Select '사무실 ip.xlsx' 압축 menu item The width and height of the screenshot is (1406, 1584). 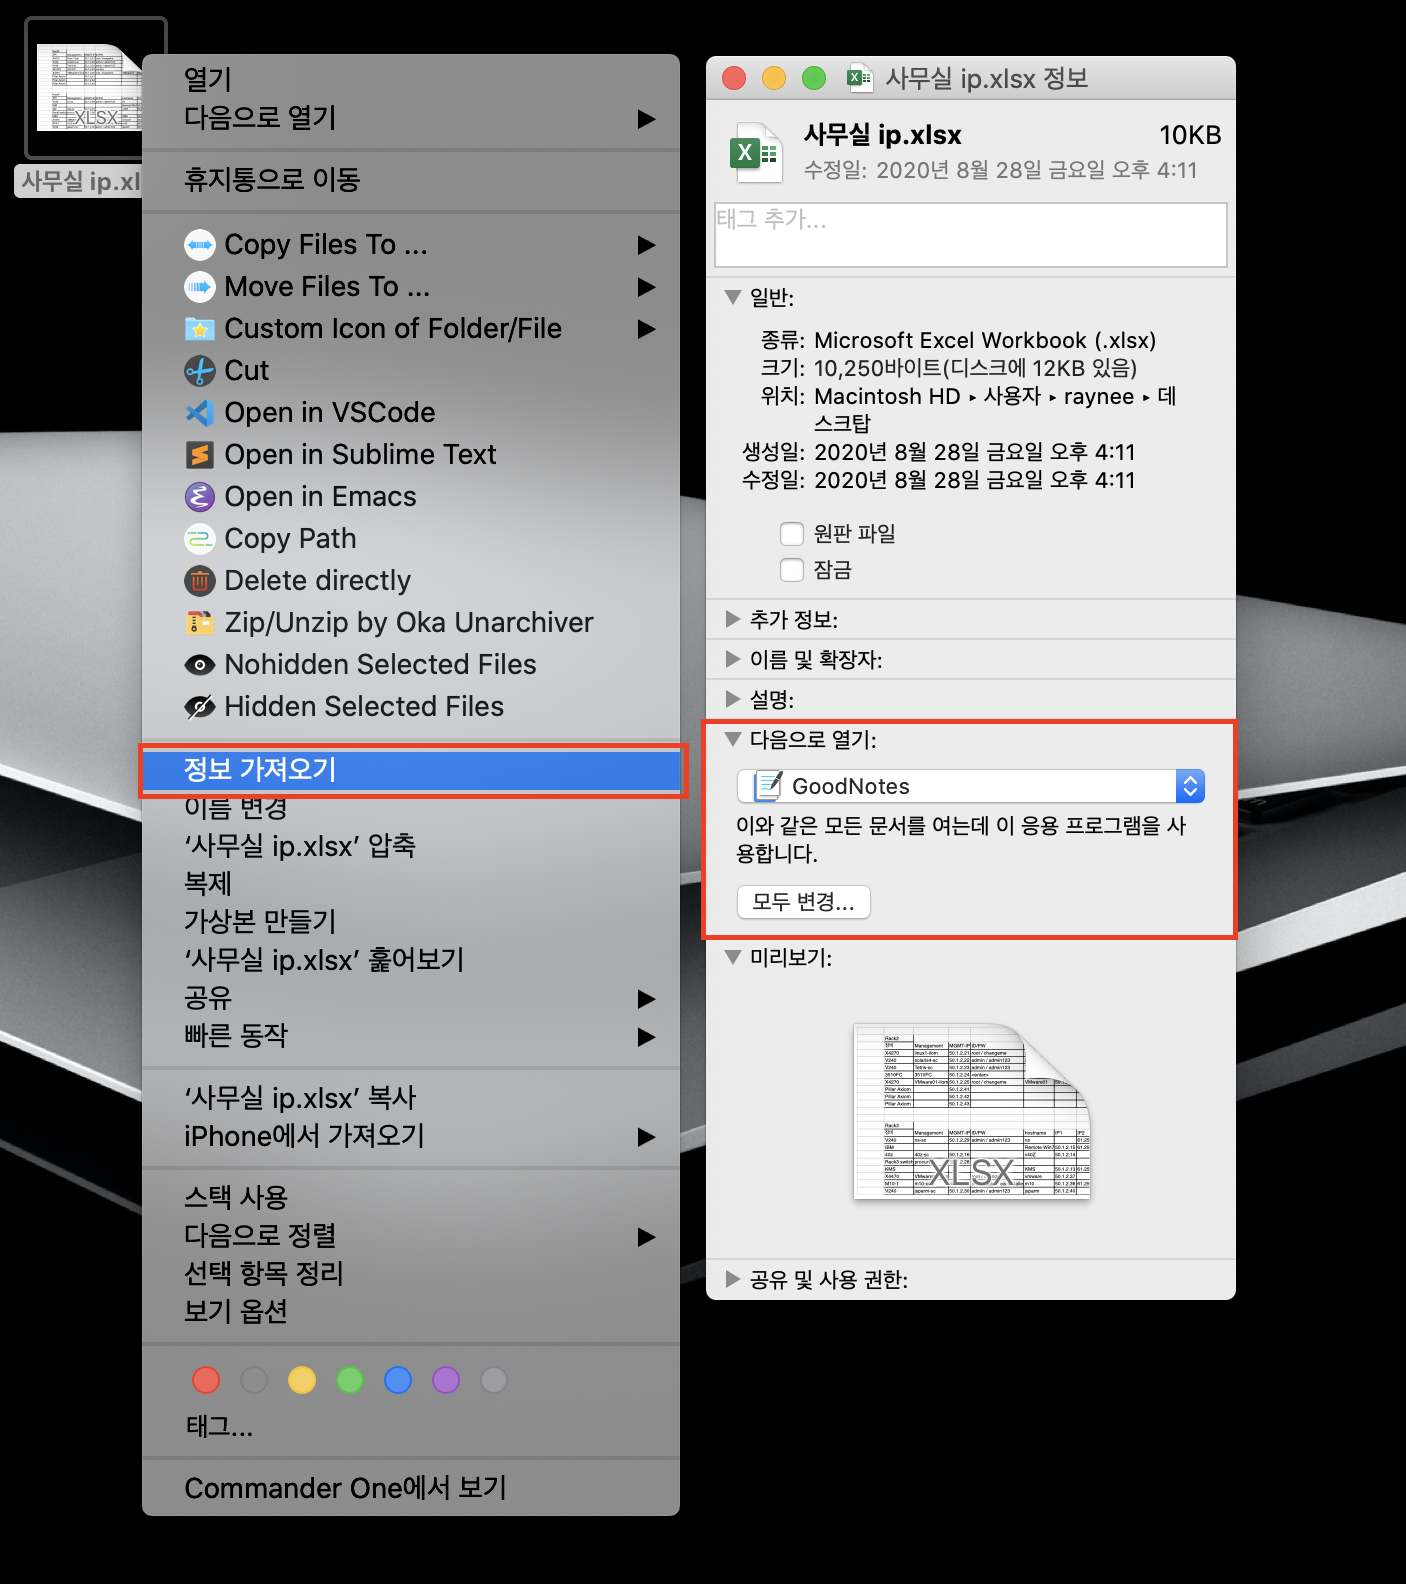(x=411, y=846)
